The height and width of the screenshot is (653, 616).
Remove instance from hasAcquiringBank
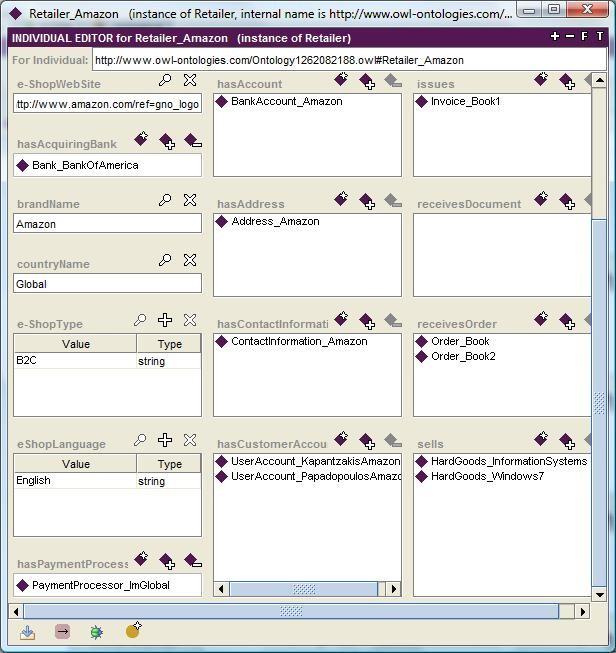[193, 141]
